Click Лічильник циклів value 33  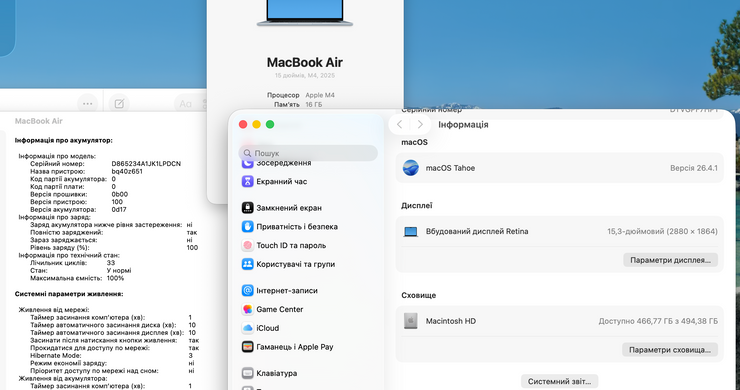(x=110, y=263)
